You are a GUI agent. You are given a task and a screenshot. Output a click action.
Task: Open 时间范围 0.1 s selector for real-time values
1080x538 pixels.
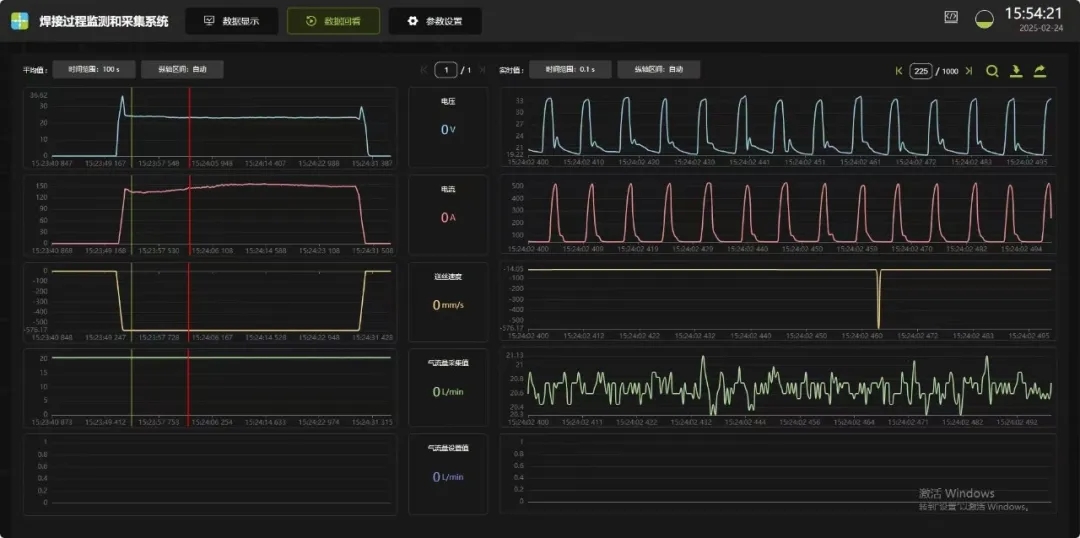(569, 70)
